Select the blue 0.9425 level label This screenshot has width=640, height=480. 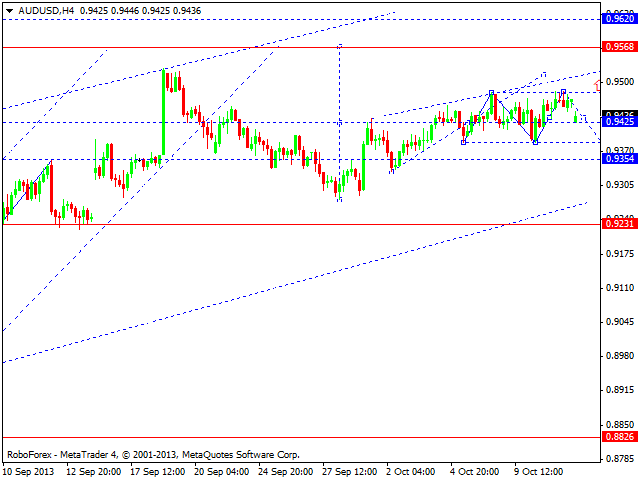point(619,123)
